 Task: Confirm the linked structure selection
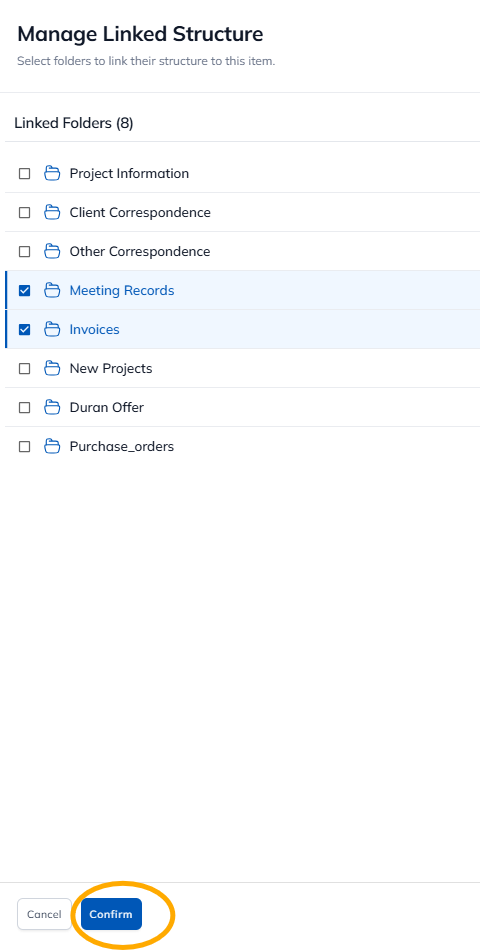[111, 914]
